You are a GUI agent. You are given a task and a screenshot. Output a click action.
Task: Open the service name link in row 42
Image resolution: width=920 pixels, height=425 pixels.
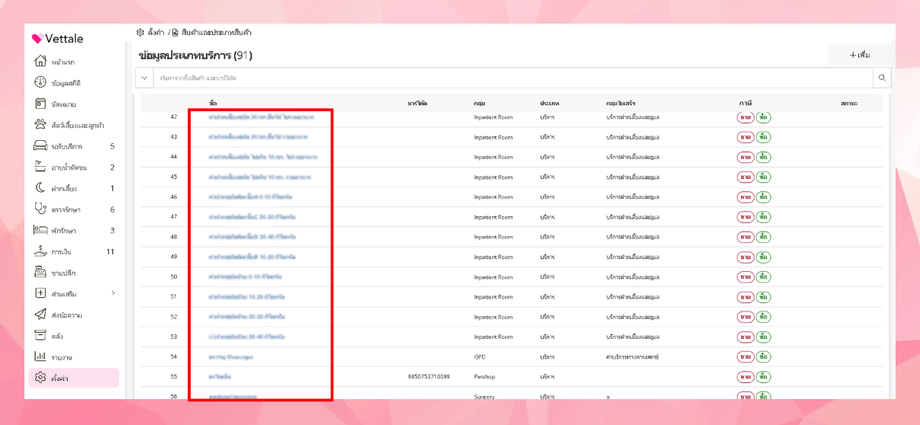[x=261, y=117]
